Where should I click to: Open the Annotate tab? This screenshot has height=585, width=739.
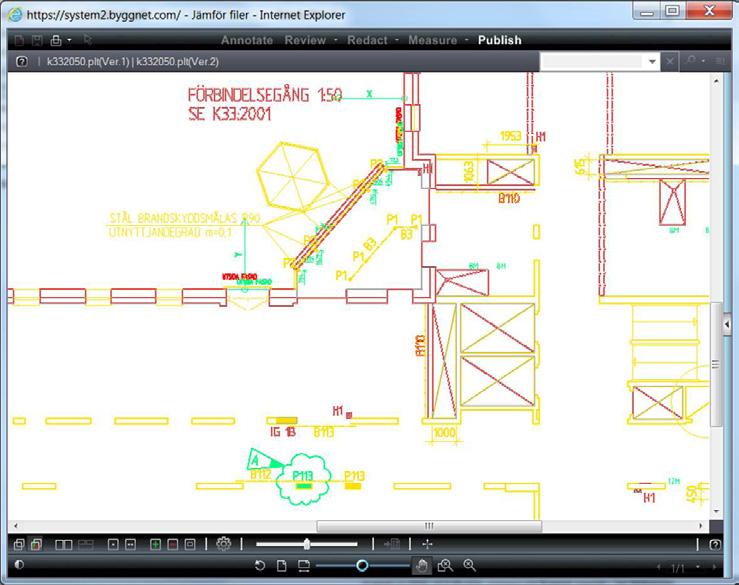[246, 40]
